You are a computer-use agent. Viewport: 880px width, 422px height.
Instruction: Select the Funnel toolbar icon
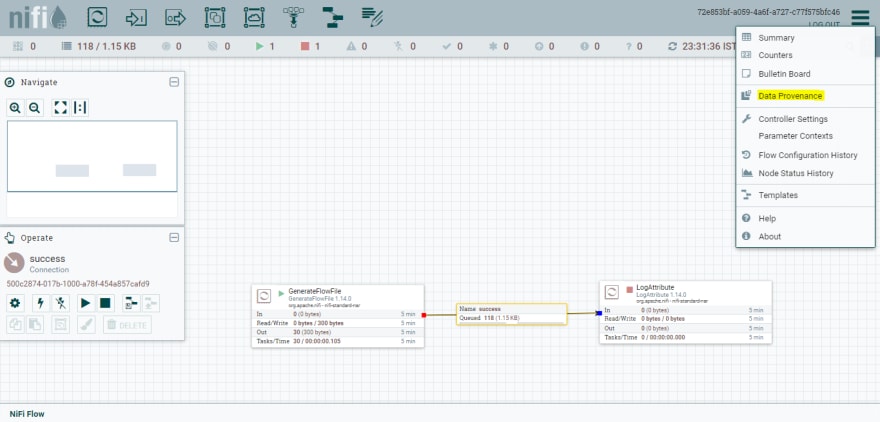coord(293,17)
